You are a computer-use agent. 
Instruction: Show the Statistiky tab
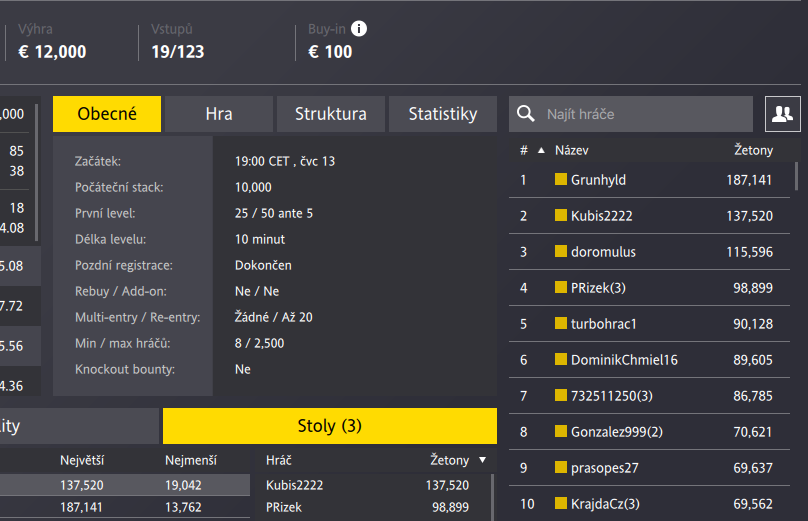442,114
